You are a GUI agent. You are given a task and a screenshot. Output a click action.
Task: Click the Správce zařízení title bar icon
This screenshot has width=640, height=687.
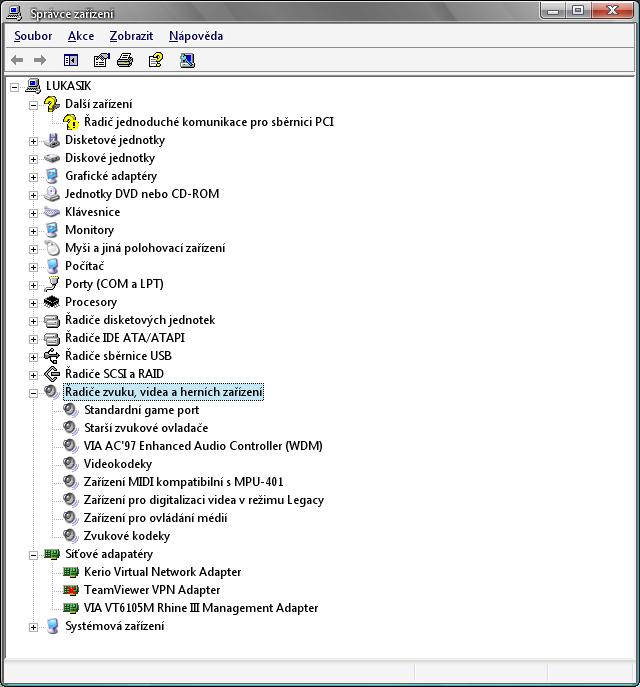pyautogui.click(x=13, y=13)
